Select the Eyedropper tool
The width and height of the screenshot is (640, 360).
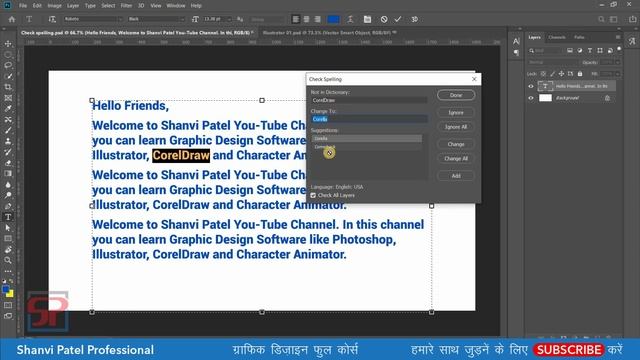pos(8,109)
